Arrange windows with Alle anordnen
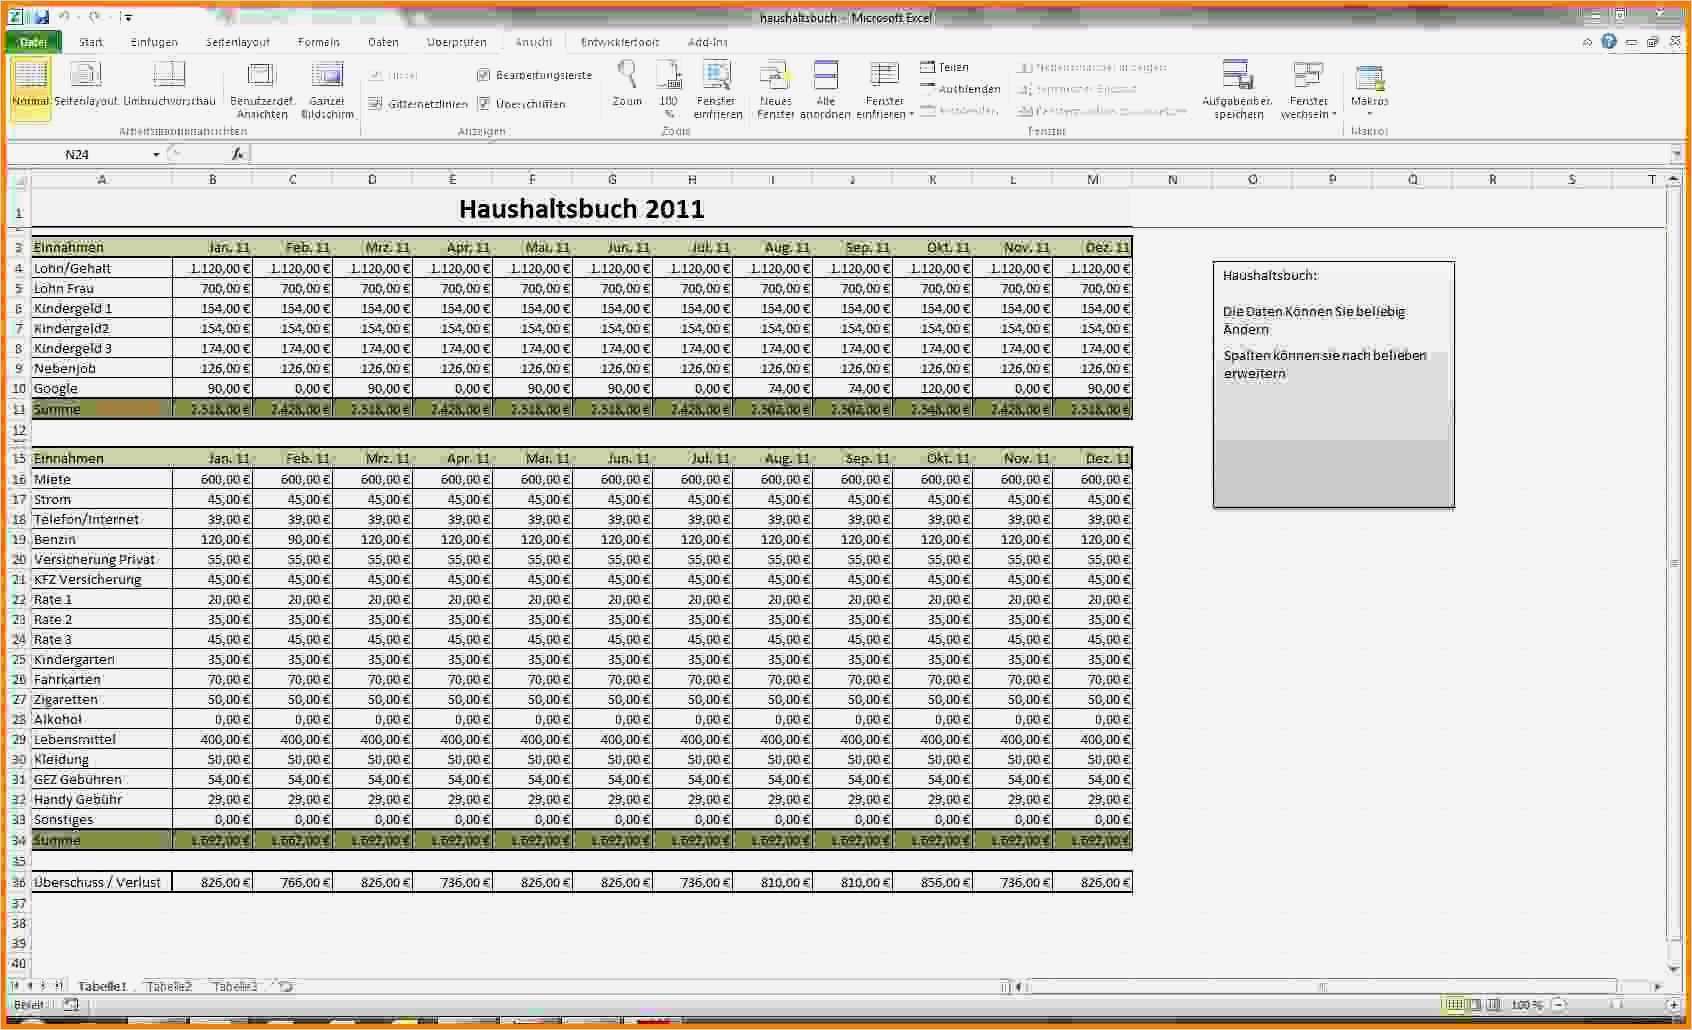This screenshot has width=1692, height=1030. (825, 90)
